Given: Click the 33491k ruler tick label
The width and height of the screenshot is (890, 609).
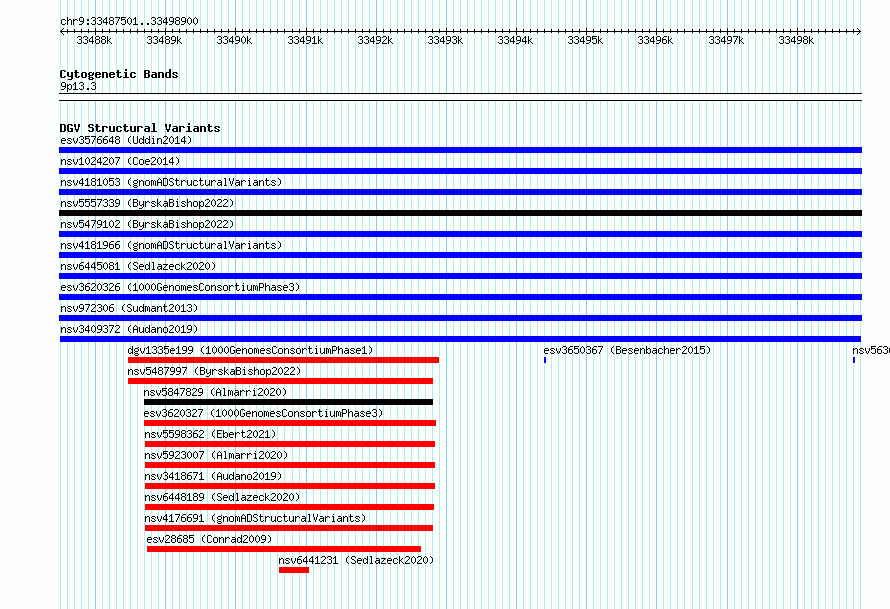Looking at the screenshot, I should 305,40.
